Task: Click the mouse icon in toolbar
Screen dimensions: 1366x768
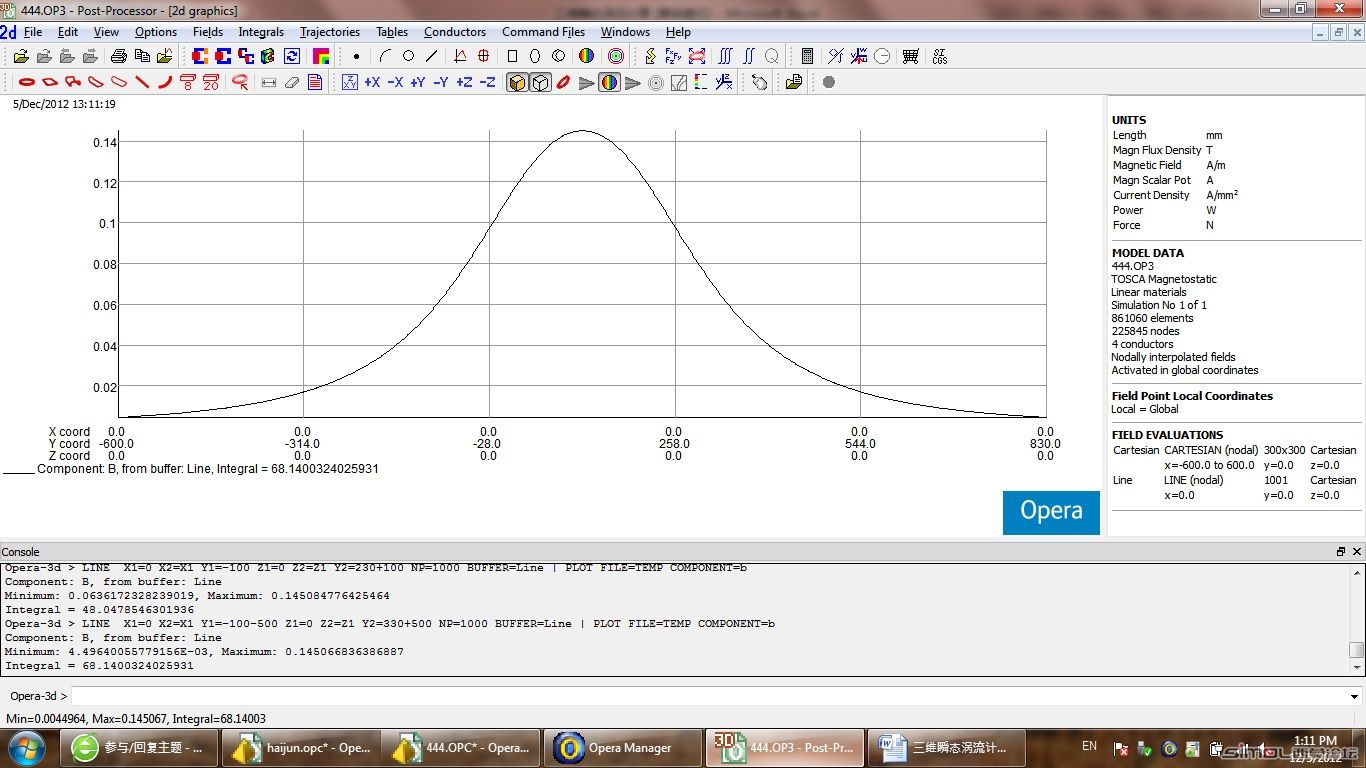Action: click(x=760, y=82)
